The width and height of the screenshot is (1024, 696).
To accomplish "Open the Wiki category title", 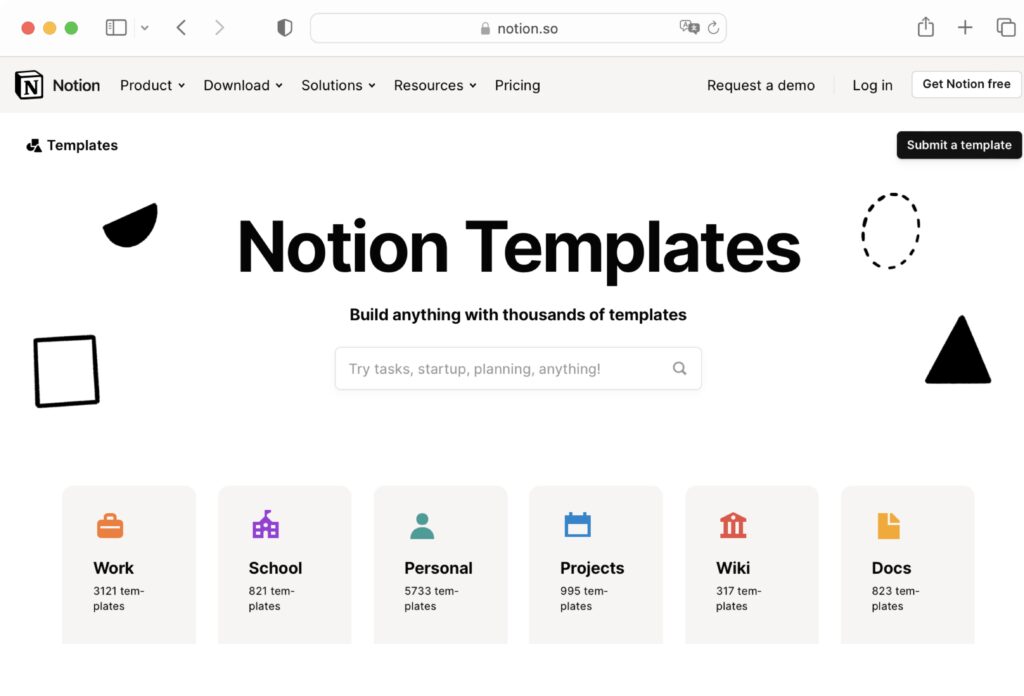I will pyautogui.click(x=733, y=568).
